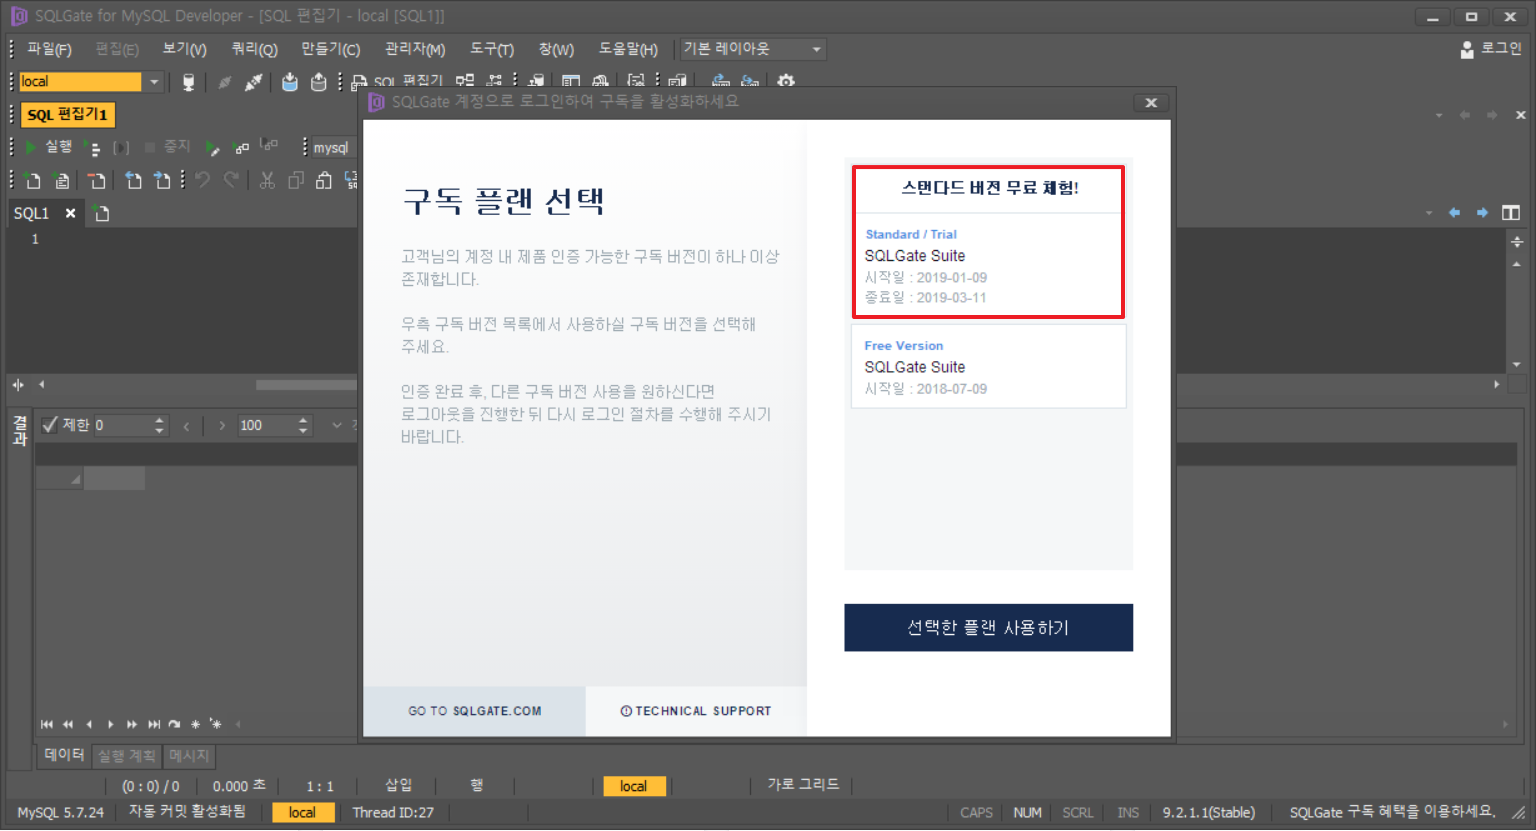Click 선택한 플랜 사용하기 button
Screen dimensions: 1536x831
[988, 628]
